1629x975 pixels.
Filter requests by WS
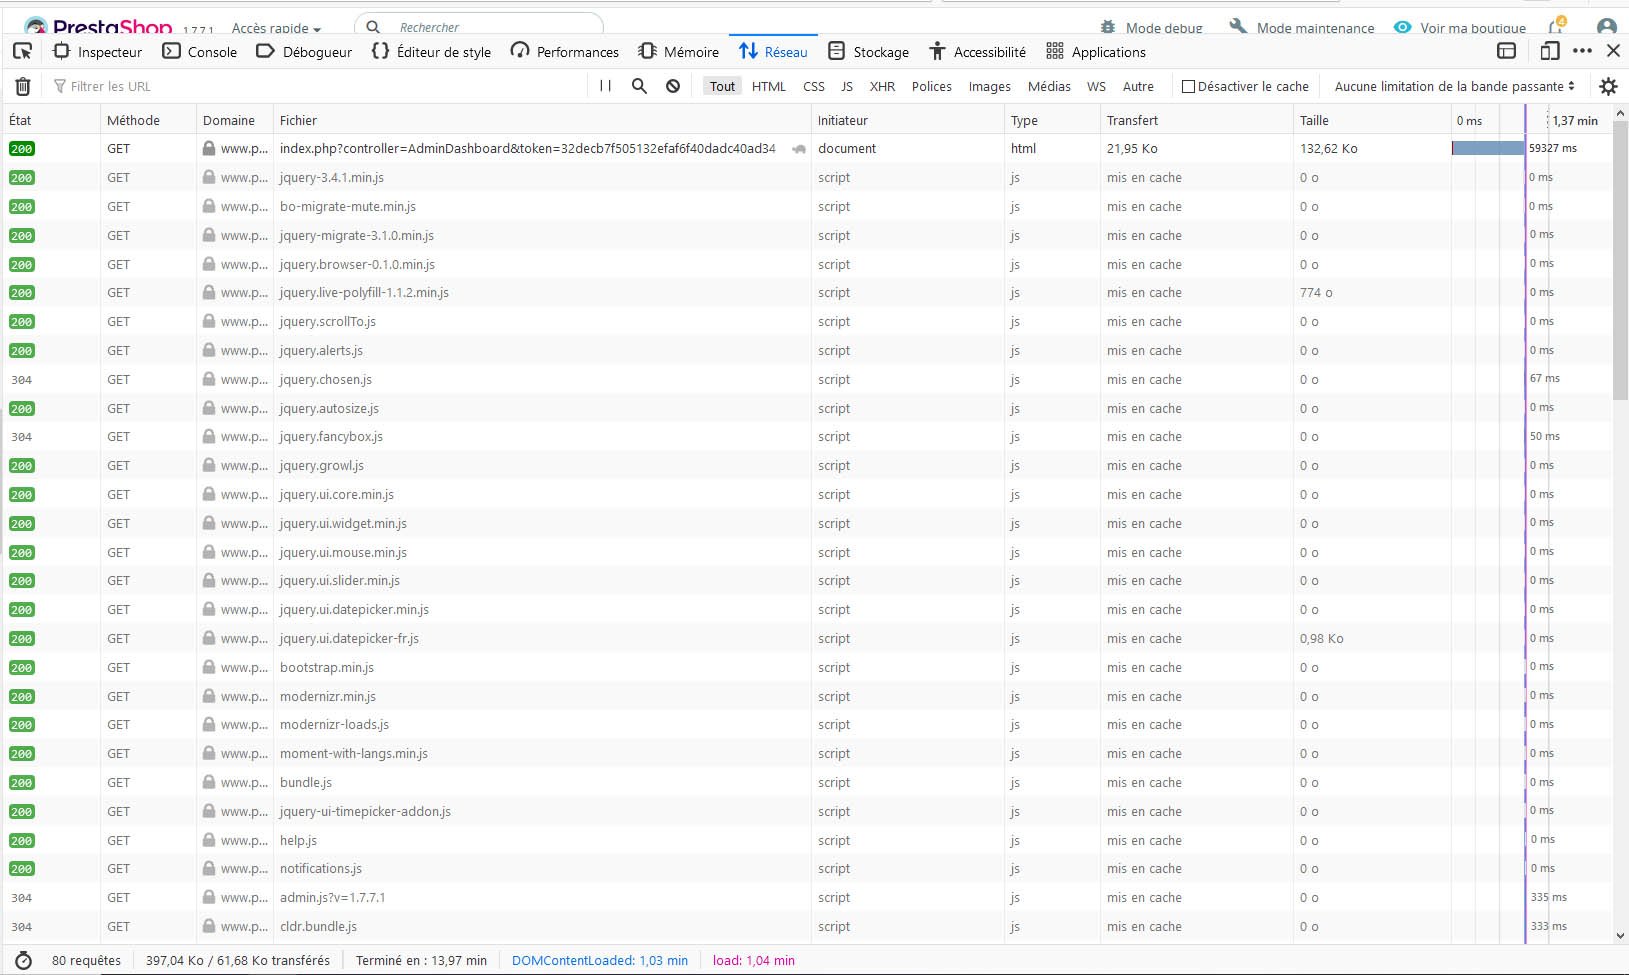pyautogui.click(x=1096, y=87)
